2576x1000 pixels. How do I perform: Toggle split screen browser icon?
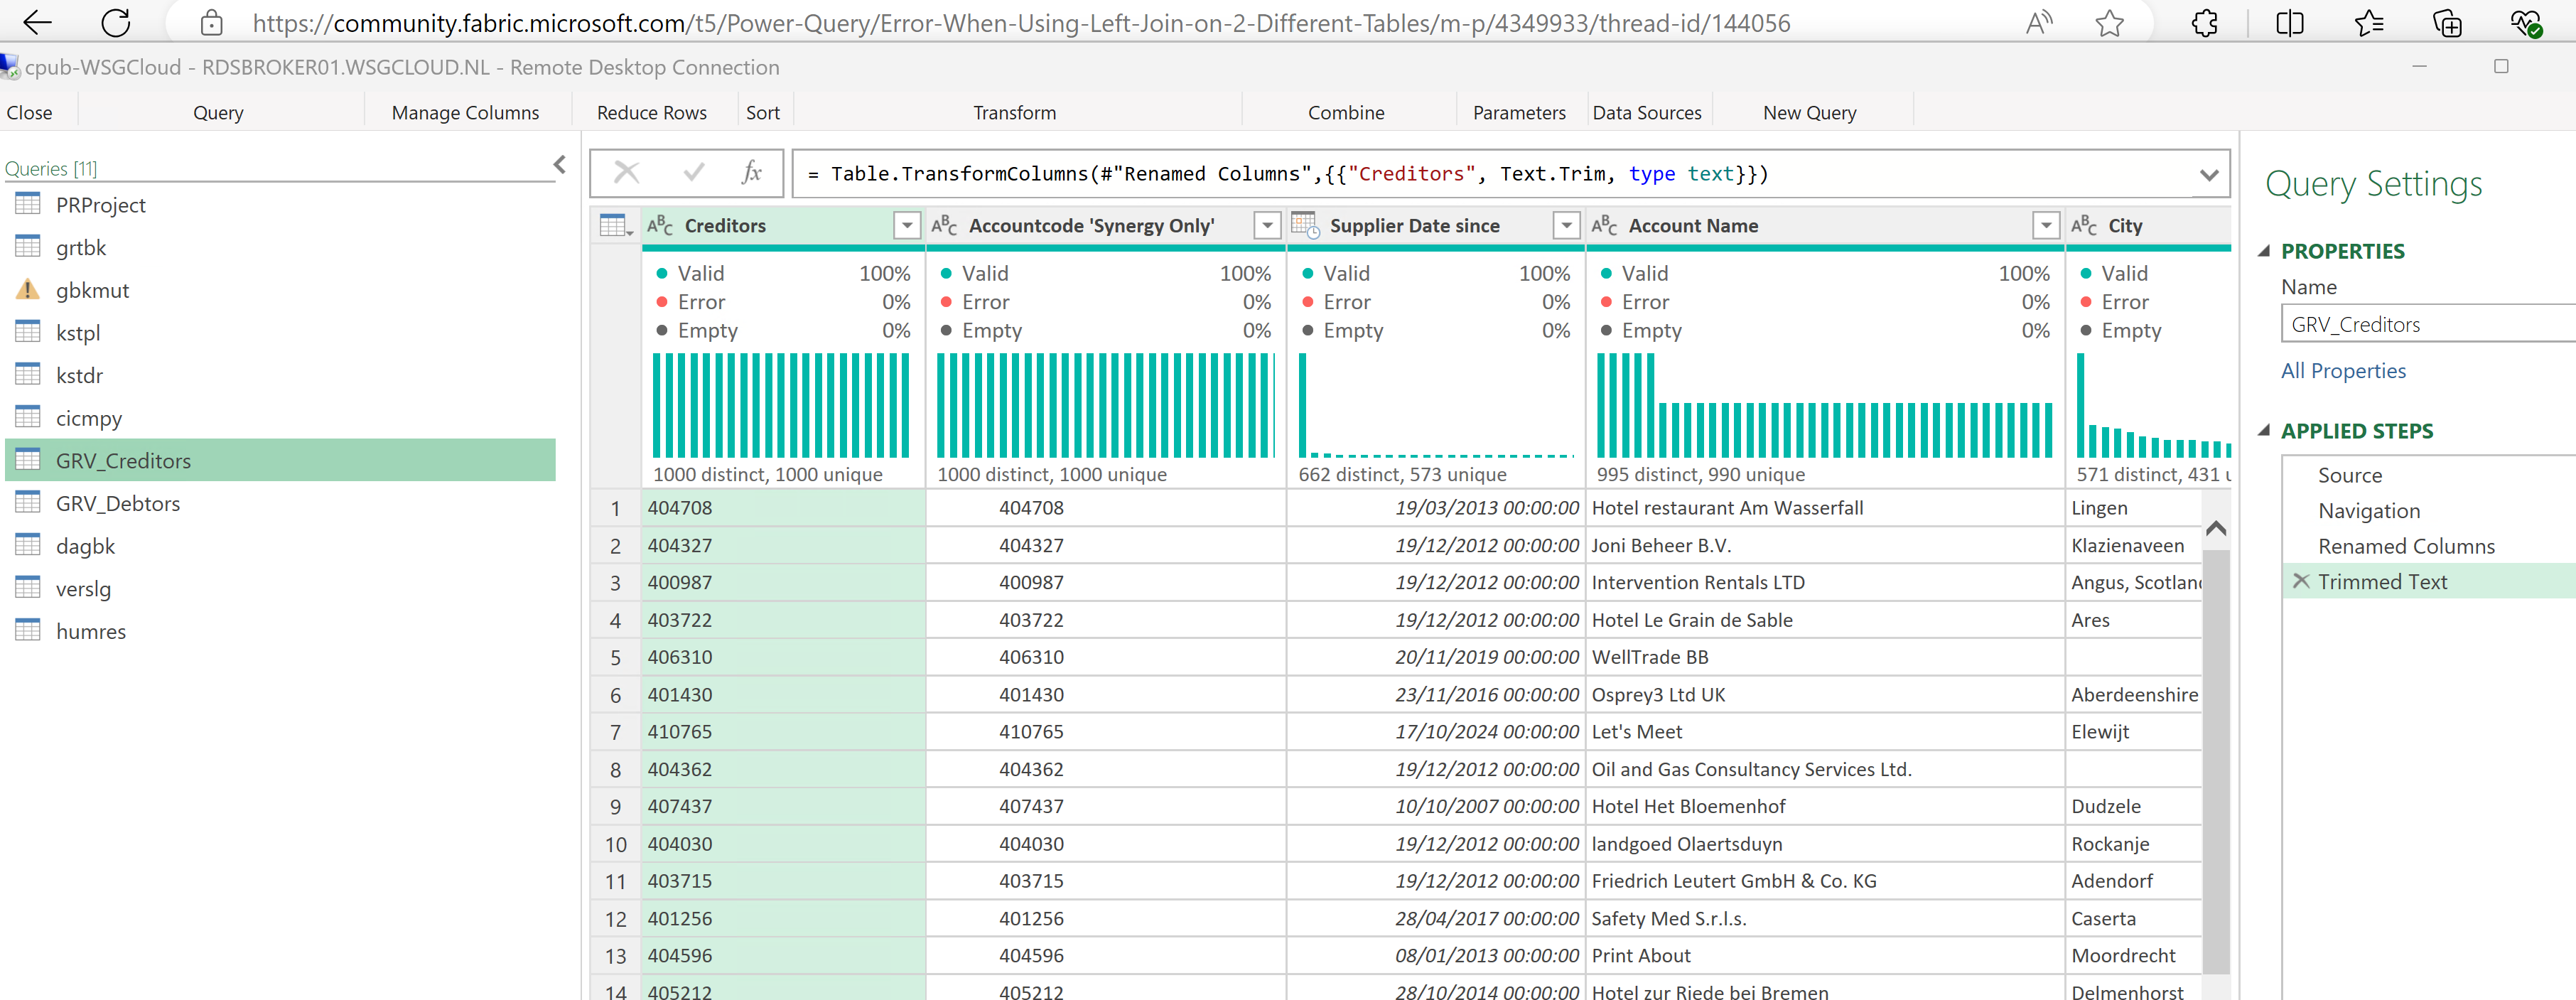point(2289,22)
